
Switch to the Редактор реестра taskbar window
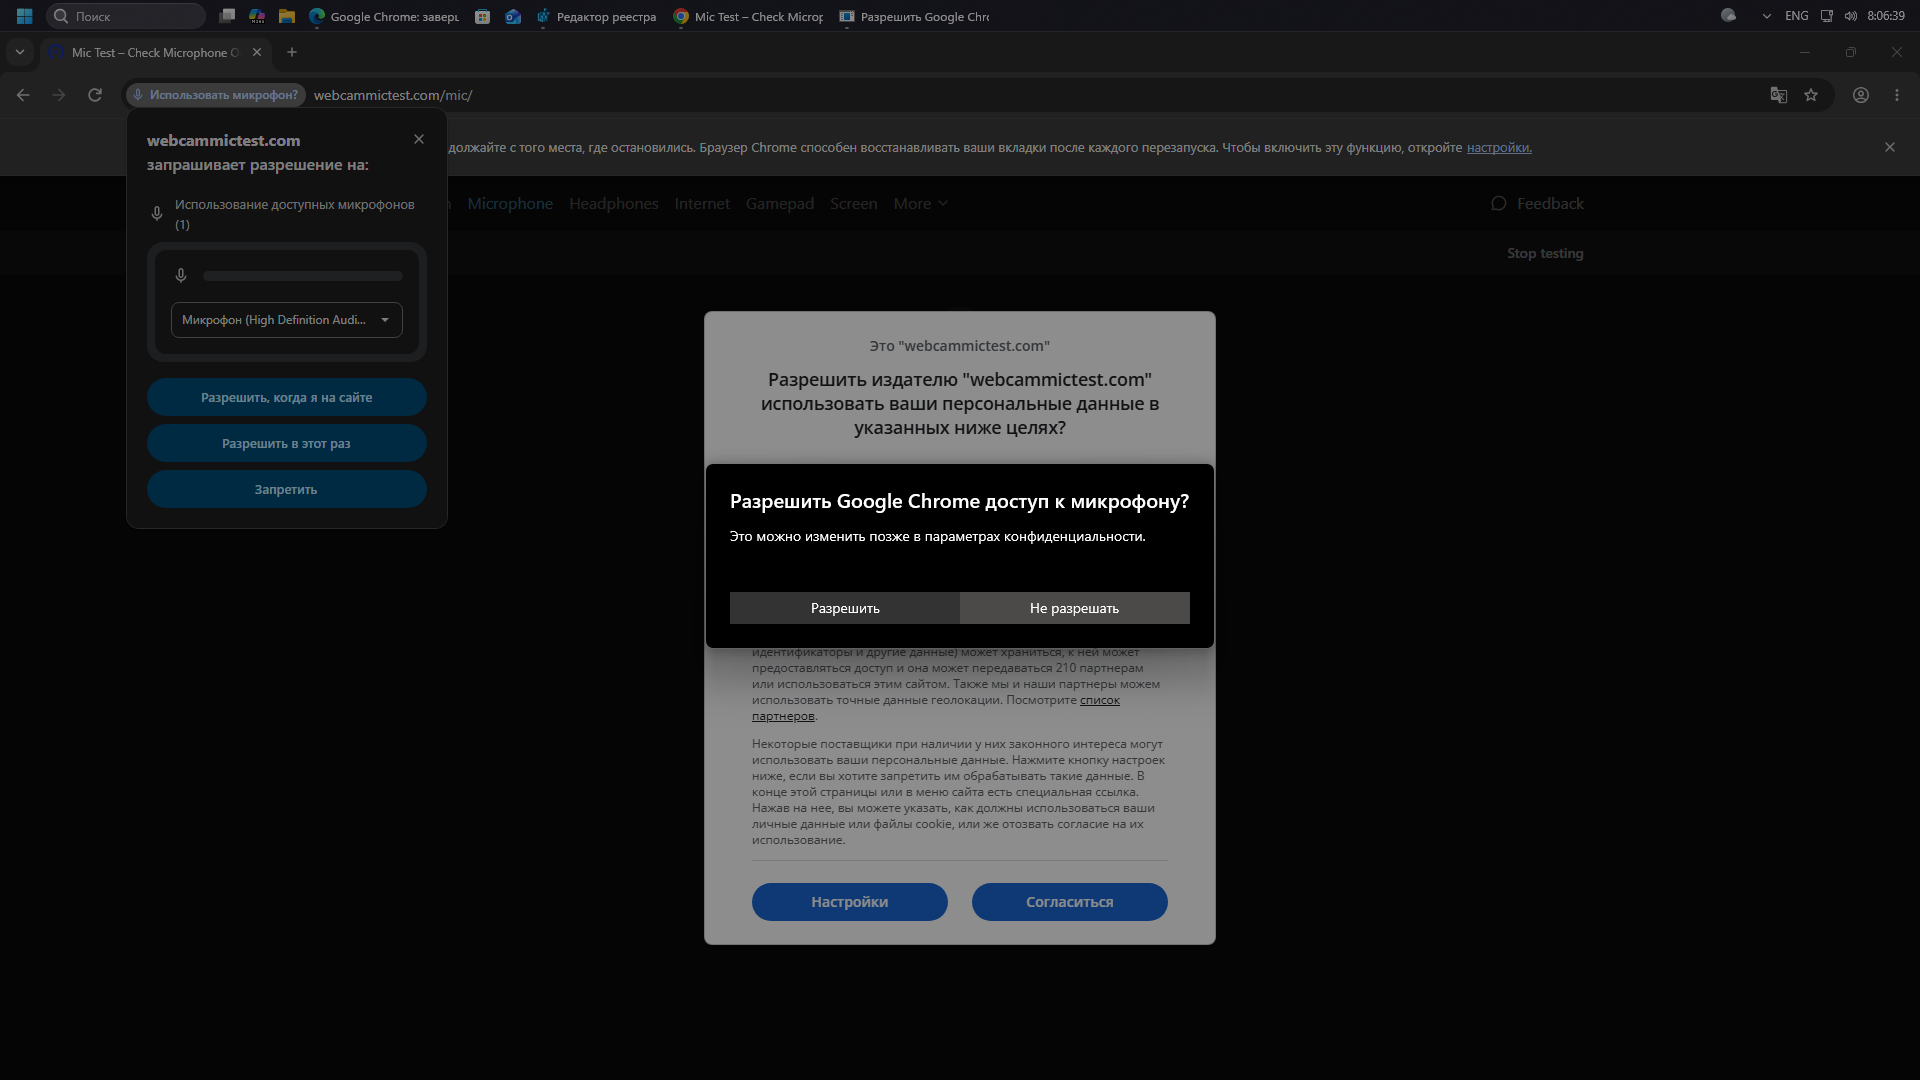tap(596, 16)
